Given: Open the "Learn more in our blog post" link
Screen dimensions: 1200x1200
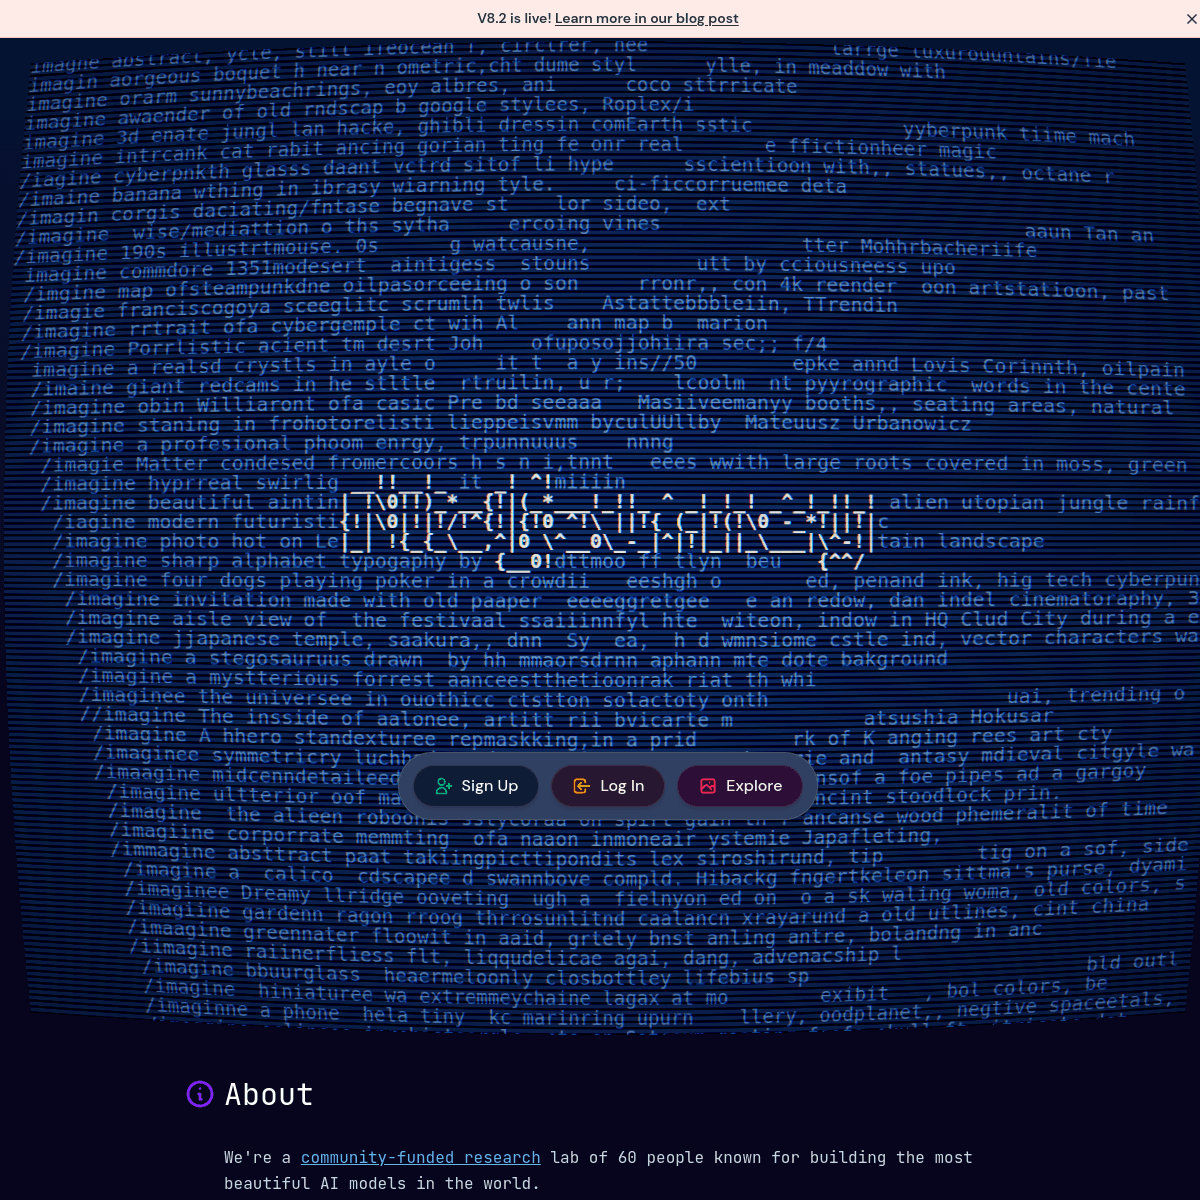Looking at the screenshot, I should click(x=647, y=18).
